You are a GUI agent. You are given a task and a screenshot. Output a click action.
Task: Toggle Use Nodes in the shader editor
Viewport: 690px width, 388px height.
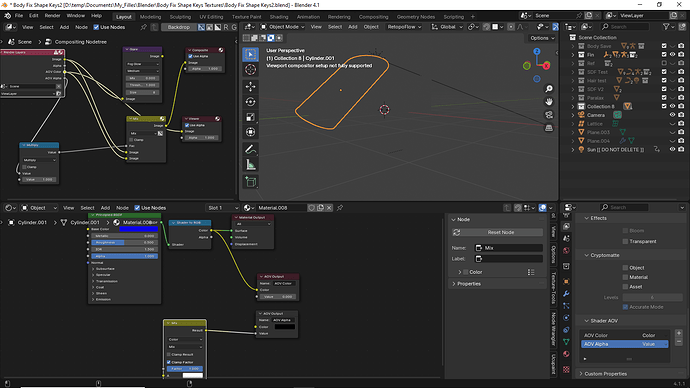click(x=137, y=208)
